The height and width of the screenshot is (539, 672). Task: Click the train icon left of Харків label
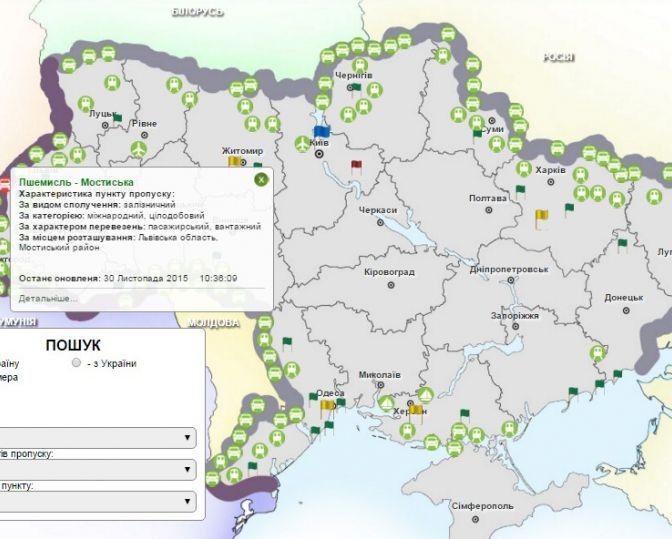523,169
